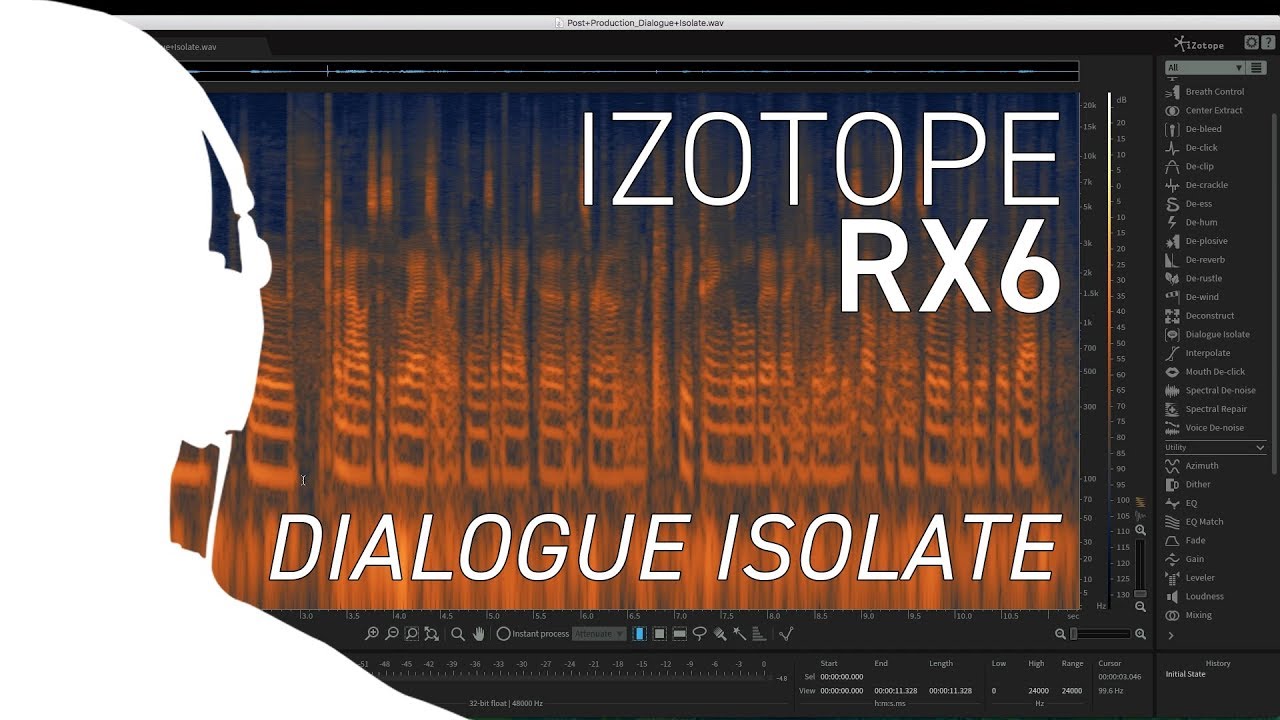Select the Frequency selection tool
Screen dimensions: 1280x720
679,634
